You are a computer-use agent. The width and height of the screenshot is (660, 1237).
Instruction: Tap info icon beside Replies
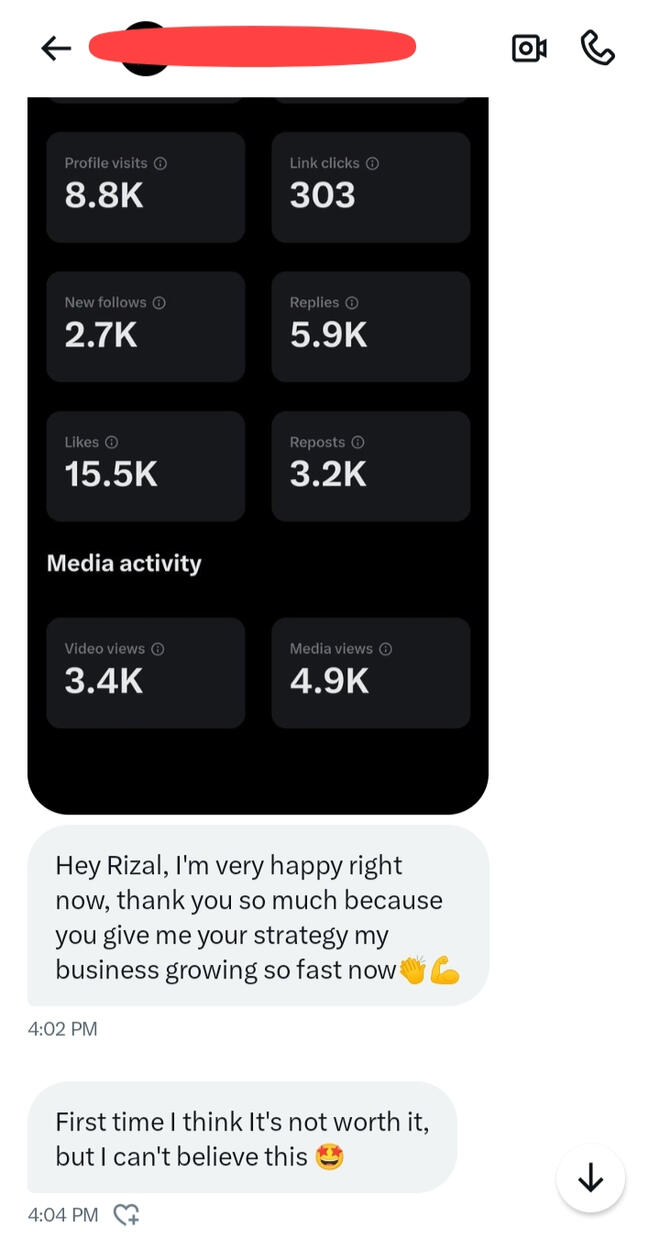[352, 302]
